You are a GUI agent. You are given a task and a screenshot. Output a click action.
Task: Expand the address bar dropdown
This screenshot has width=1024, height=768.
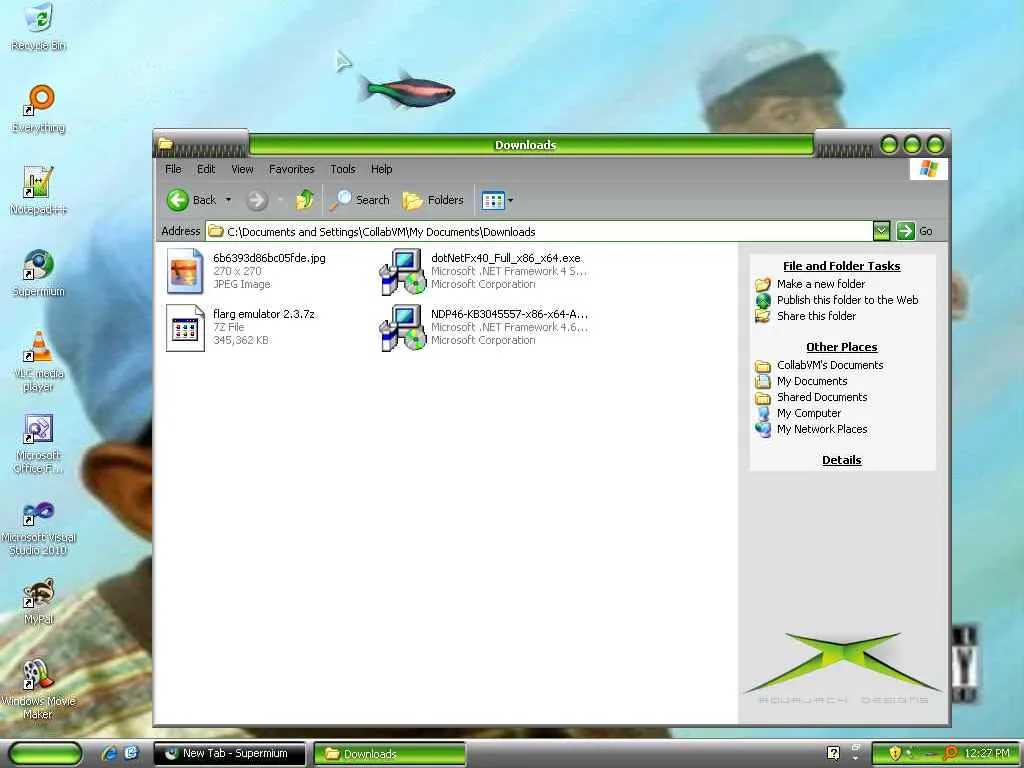tap(881, 231)
